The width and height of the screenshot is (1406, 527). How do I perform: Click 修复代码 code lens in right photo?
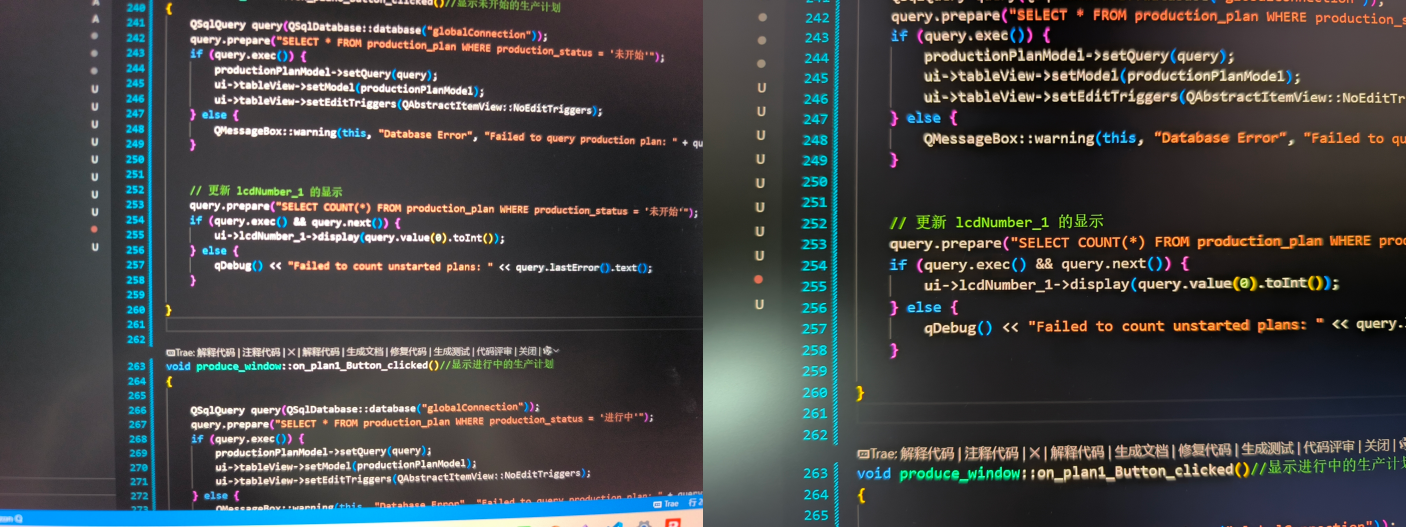(1204, 450)
